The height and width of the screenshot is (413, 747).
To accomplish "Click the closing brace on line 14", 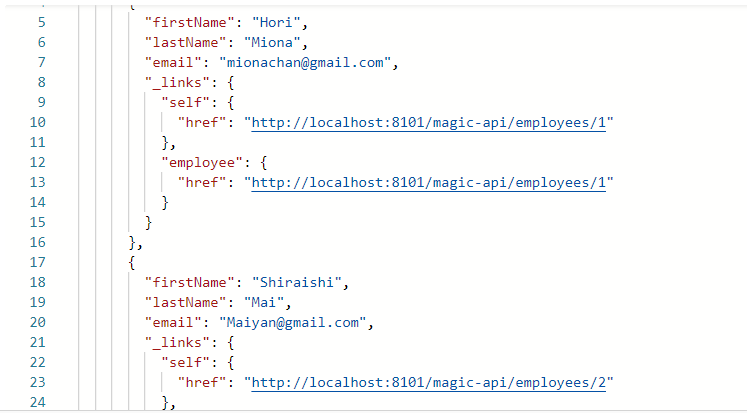I will (165, 203).
